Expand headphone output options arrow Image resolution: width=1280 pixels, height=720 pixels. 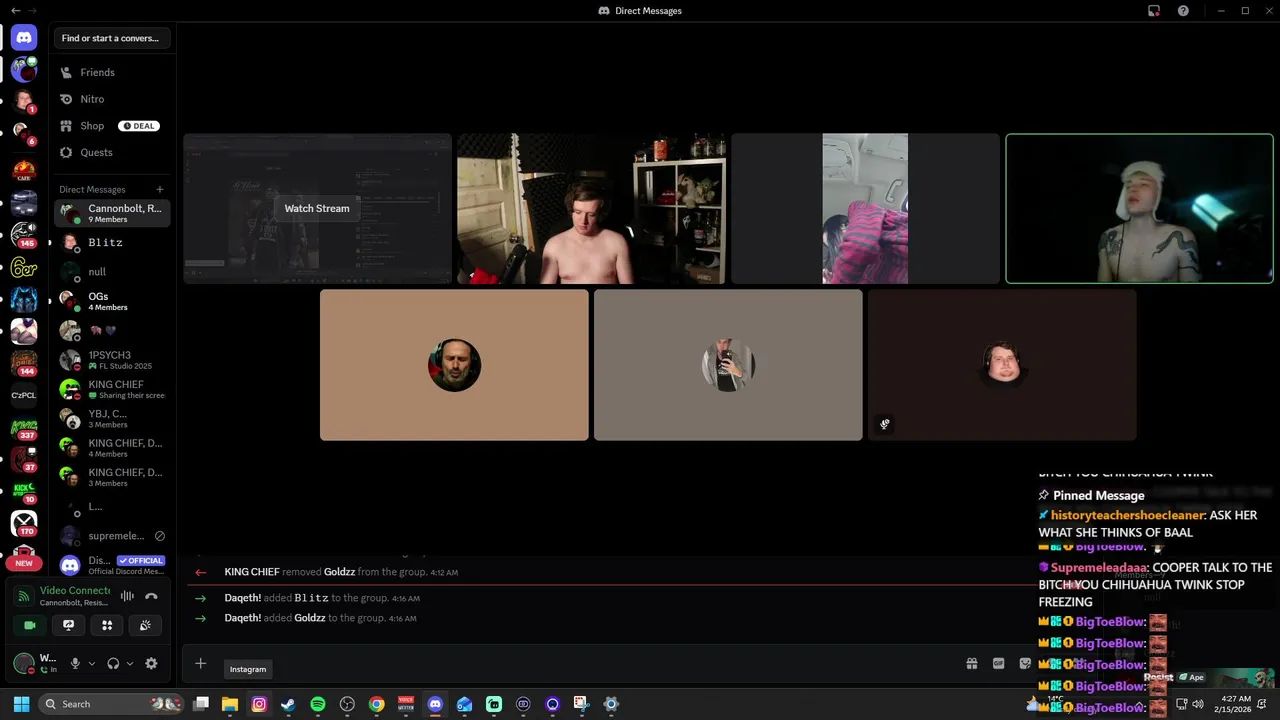click(x=129, y=663)
